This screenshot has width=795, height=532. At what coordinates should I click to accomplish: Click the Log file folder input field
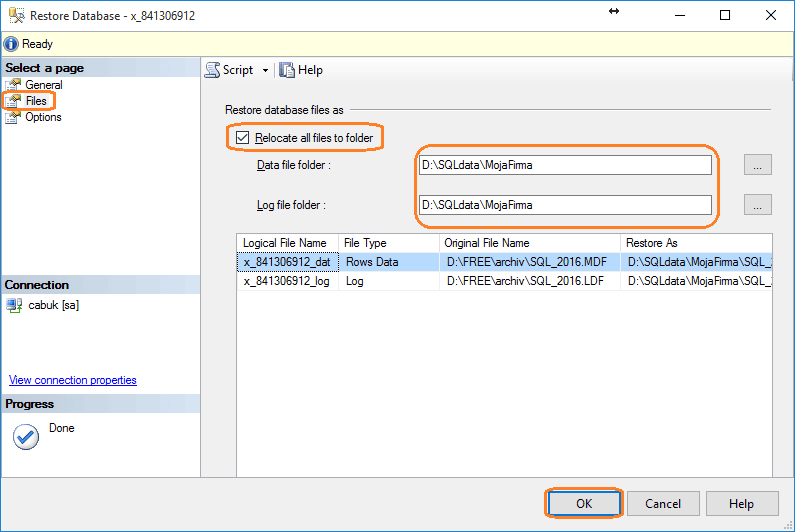565,205
